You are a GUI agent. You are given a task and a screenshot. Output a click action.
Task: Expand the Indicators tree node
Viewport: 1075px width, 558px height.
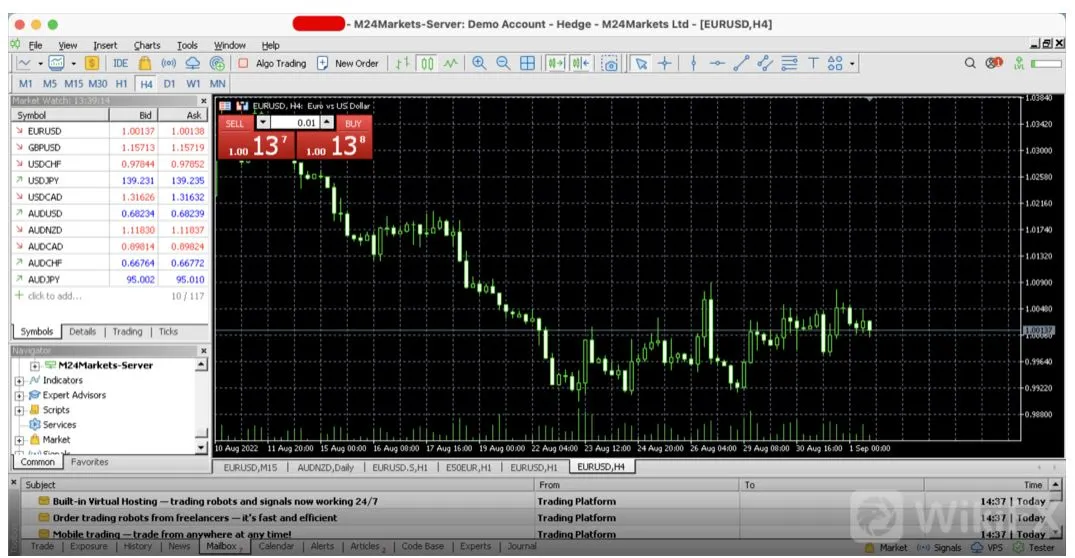click(19, 380)
